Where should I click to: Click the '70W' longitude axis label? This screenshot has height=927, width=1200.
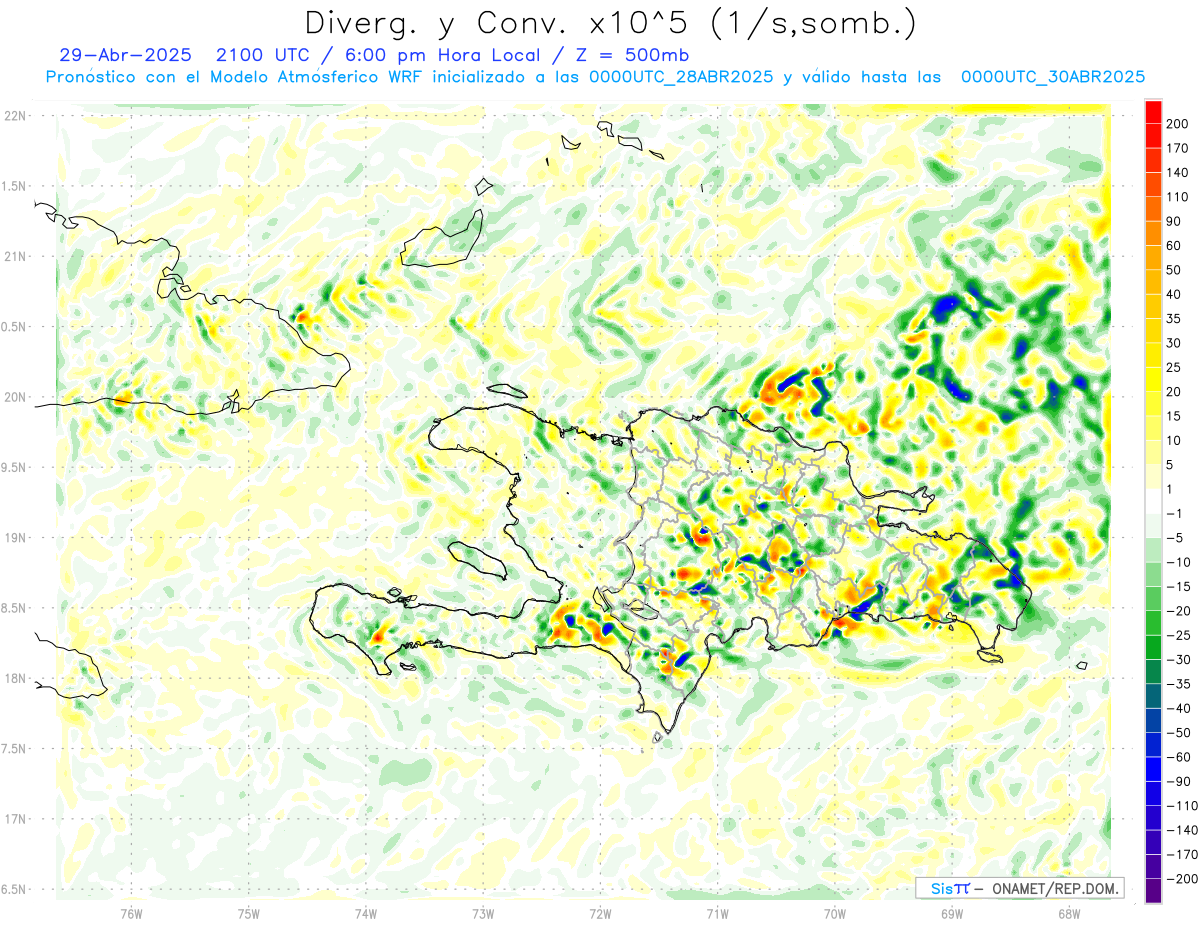coord(835,913)
